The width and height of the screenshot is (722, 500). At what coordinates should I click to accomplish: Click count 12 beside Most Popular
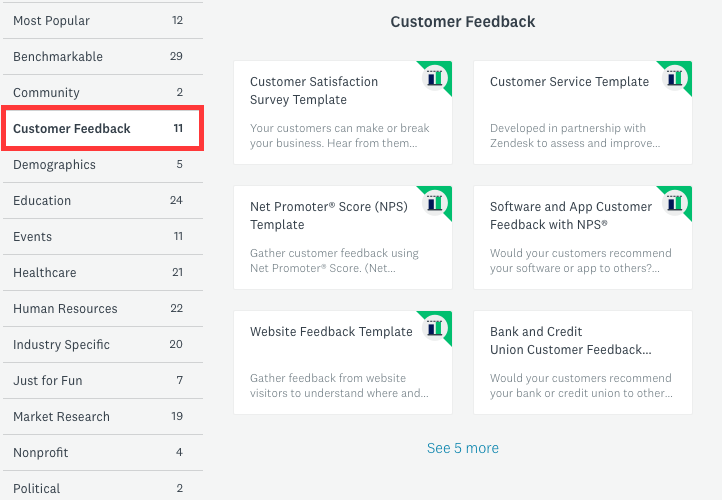[177, 20]
